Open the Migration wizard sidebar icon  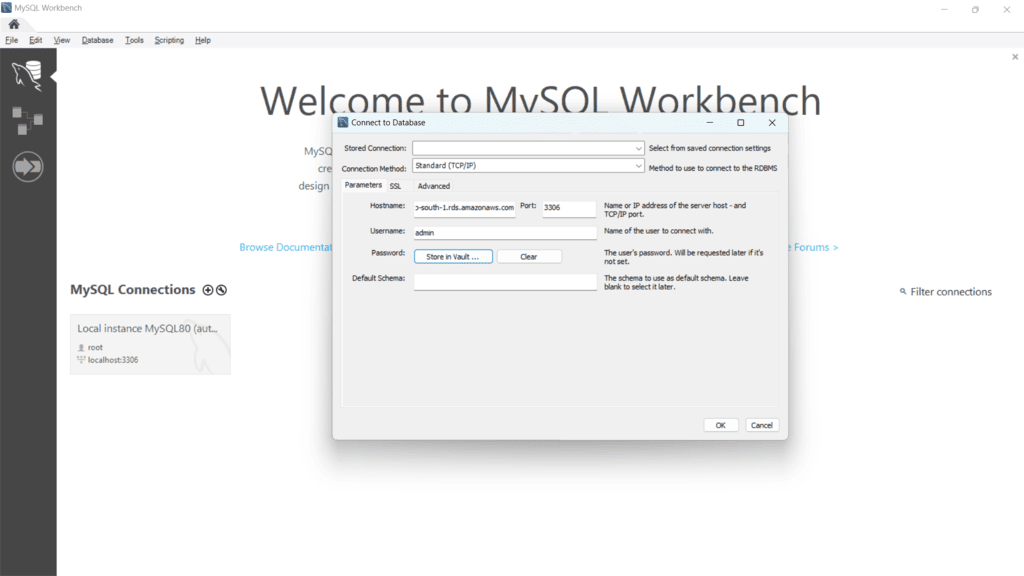pos(27,167)
